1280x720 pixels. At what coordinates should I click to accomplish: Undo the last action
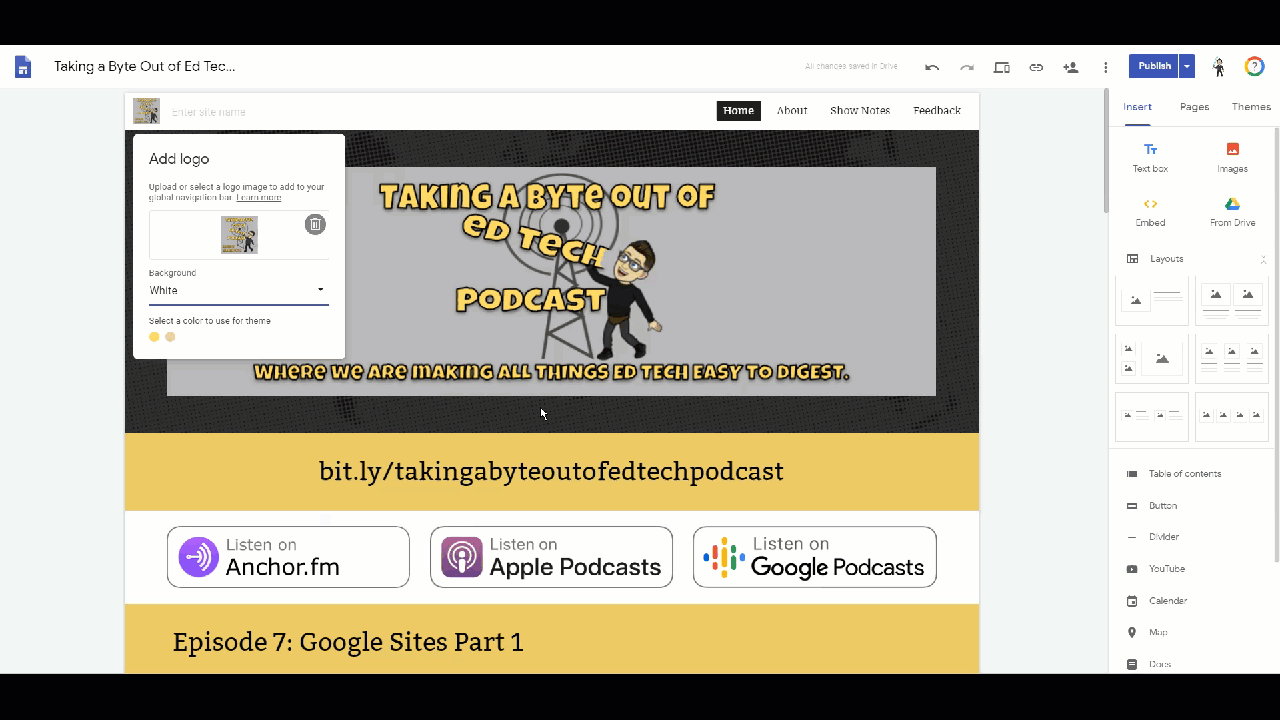pos(932,67)
